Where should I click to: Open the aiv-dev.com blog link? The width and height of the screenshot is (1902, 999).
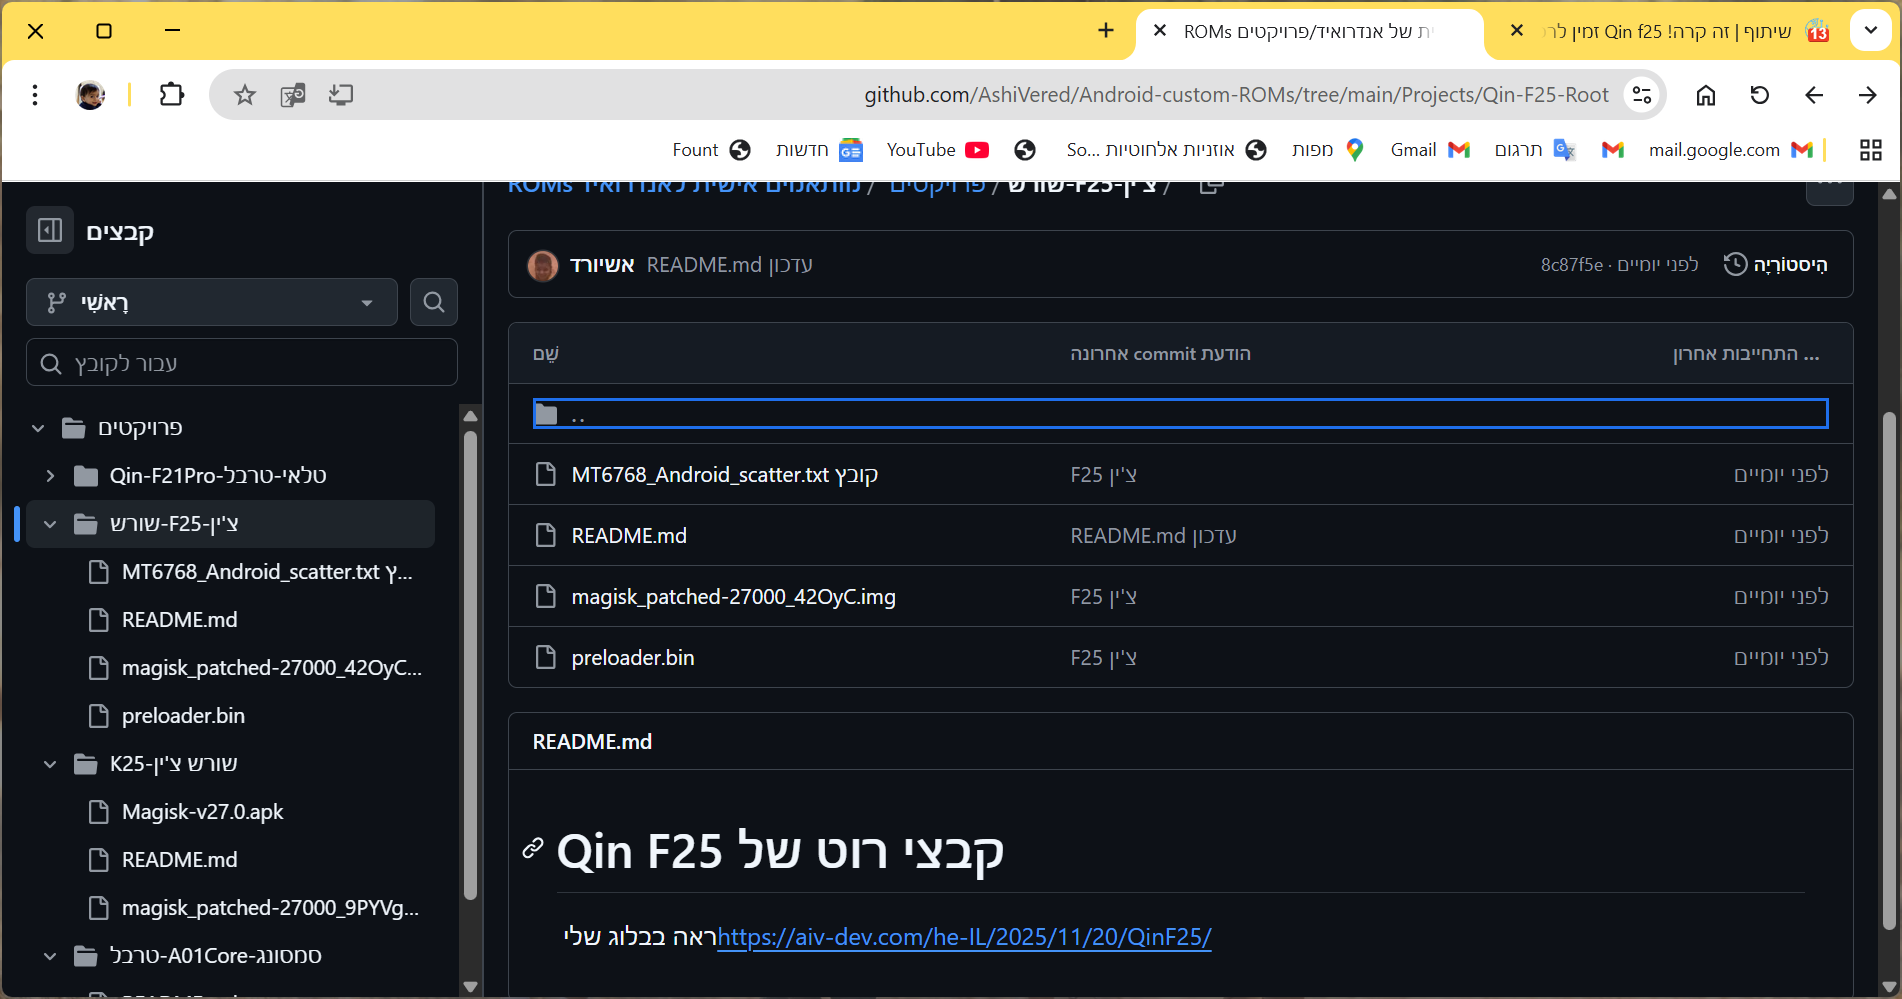click(964, 937)
